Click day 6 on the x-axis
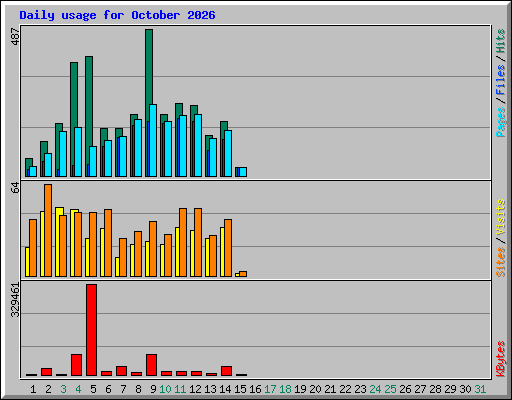The width and height of the screenshot is (512, 400). pyautogui.click(x=108, y=389)
